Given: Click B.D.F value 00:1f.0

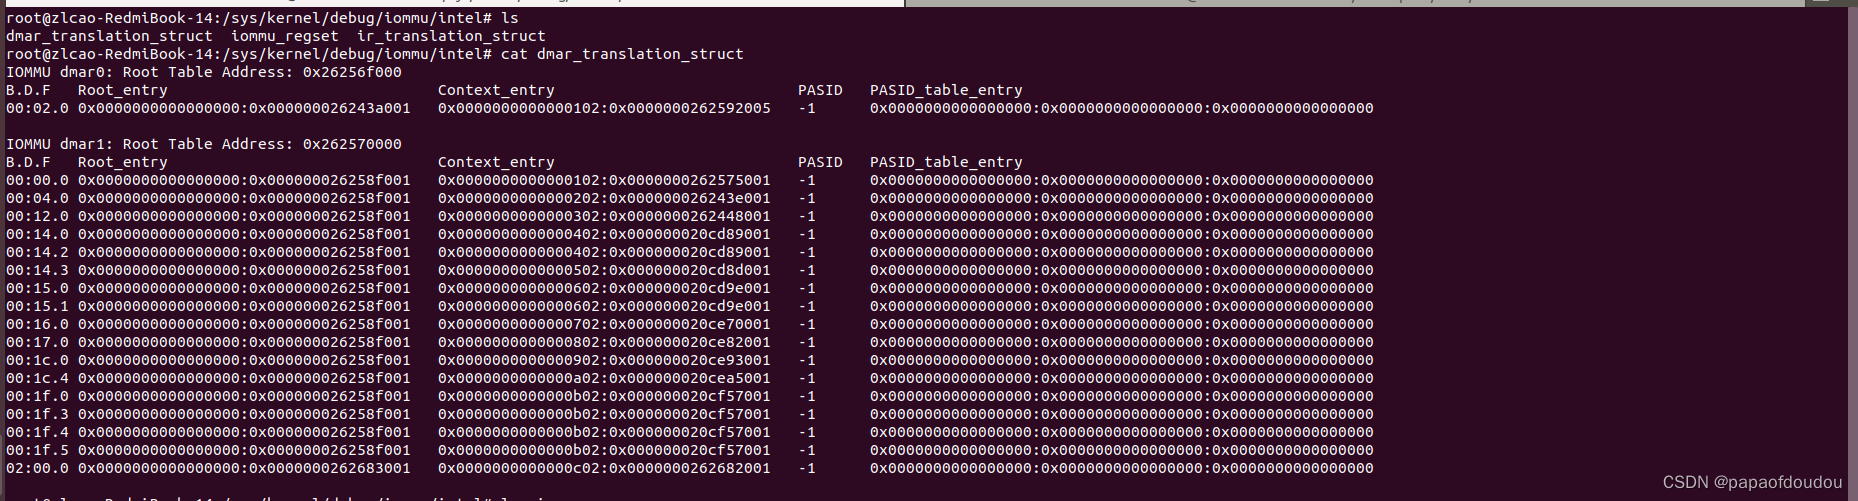Looking at the screenshot, I should [38, 396].
